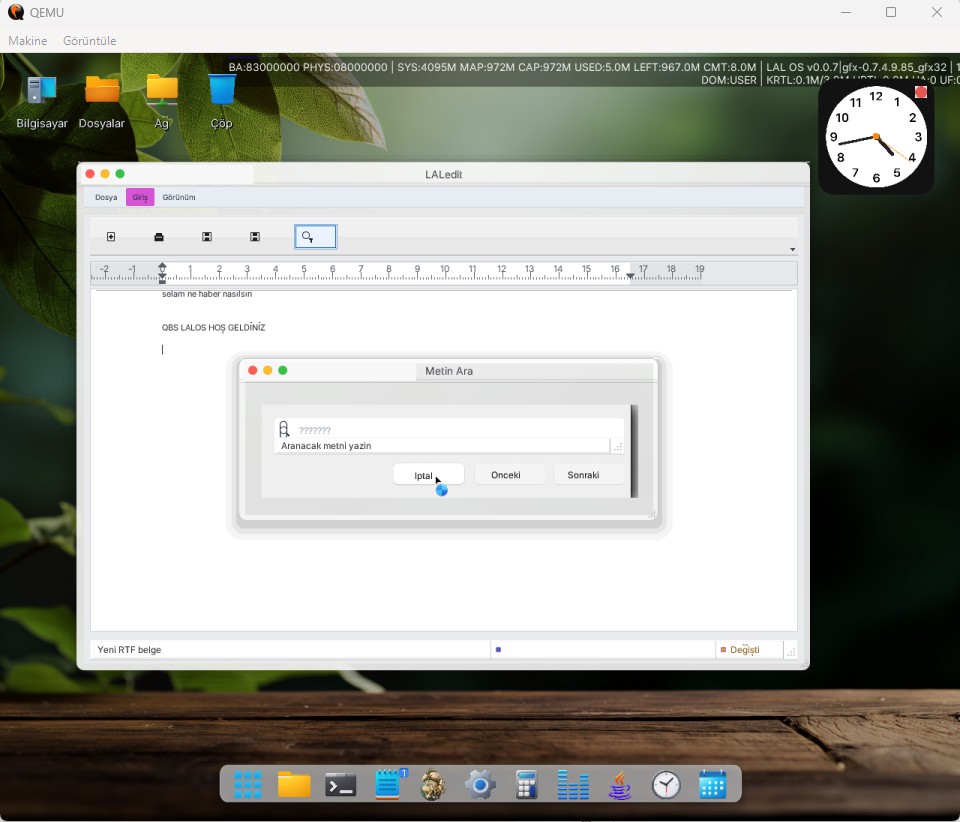960x822 pixels.
Task: Close the clock widget with red square
Action: coord(921,92)
